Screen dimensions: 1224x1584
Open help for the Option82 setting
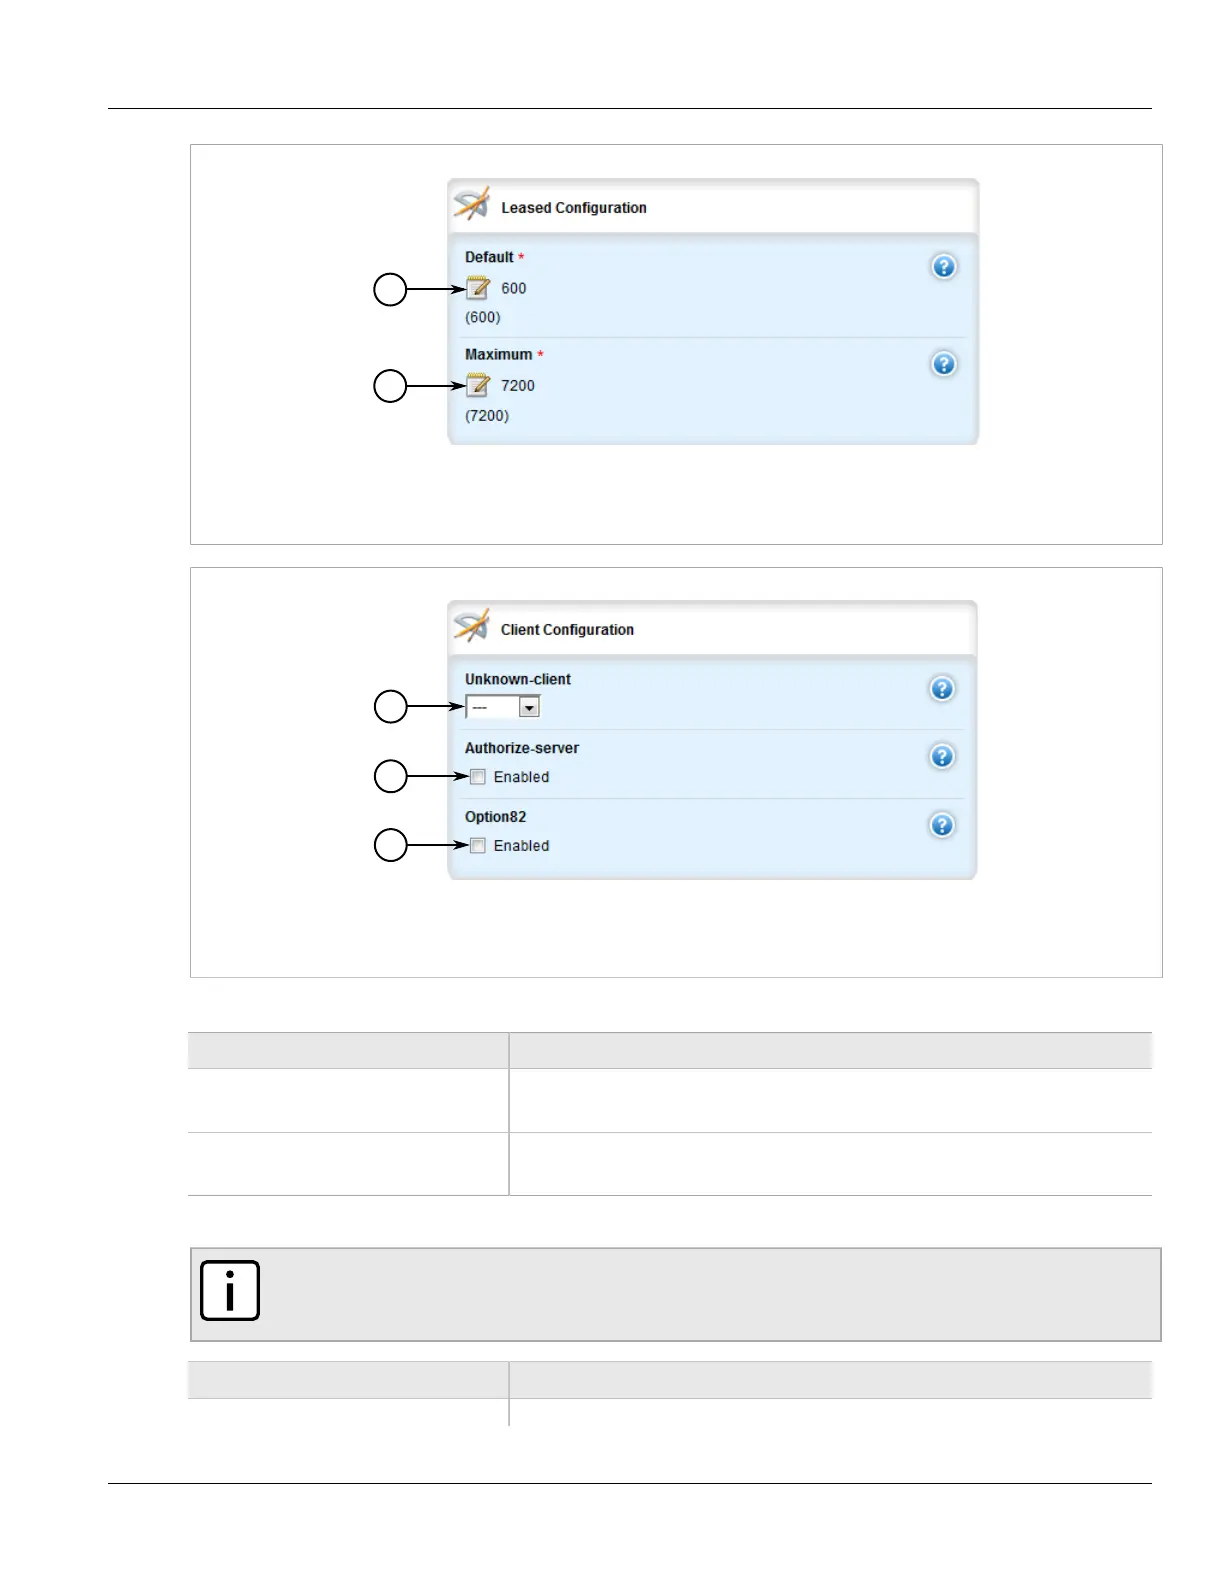tap(942, 826)
